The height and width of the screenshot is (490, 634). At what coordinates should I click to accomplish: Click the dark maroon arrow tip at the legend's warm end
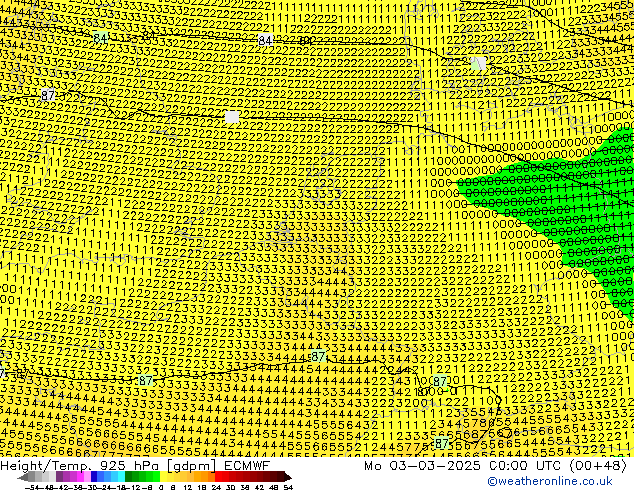pos(287,478)
